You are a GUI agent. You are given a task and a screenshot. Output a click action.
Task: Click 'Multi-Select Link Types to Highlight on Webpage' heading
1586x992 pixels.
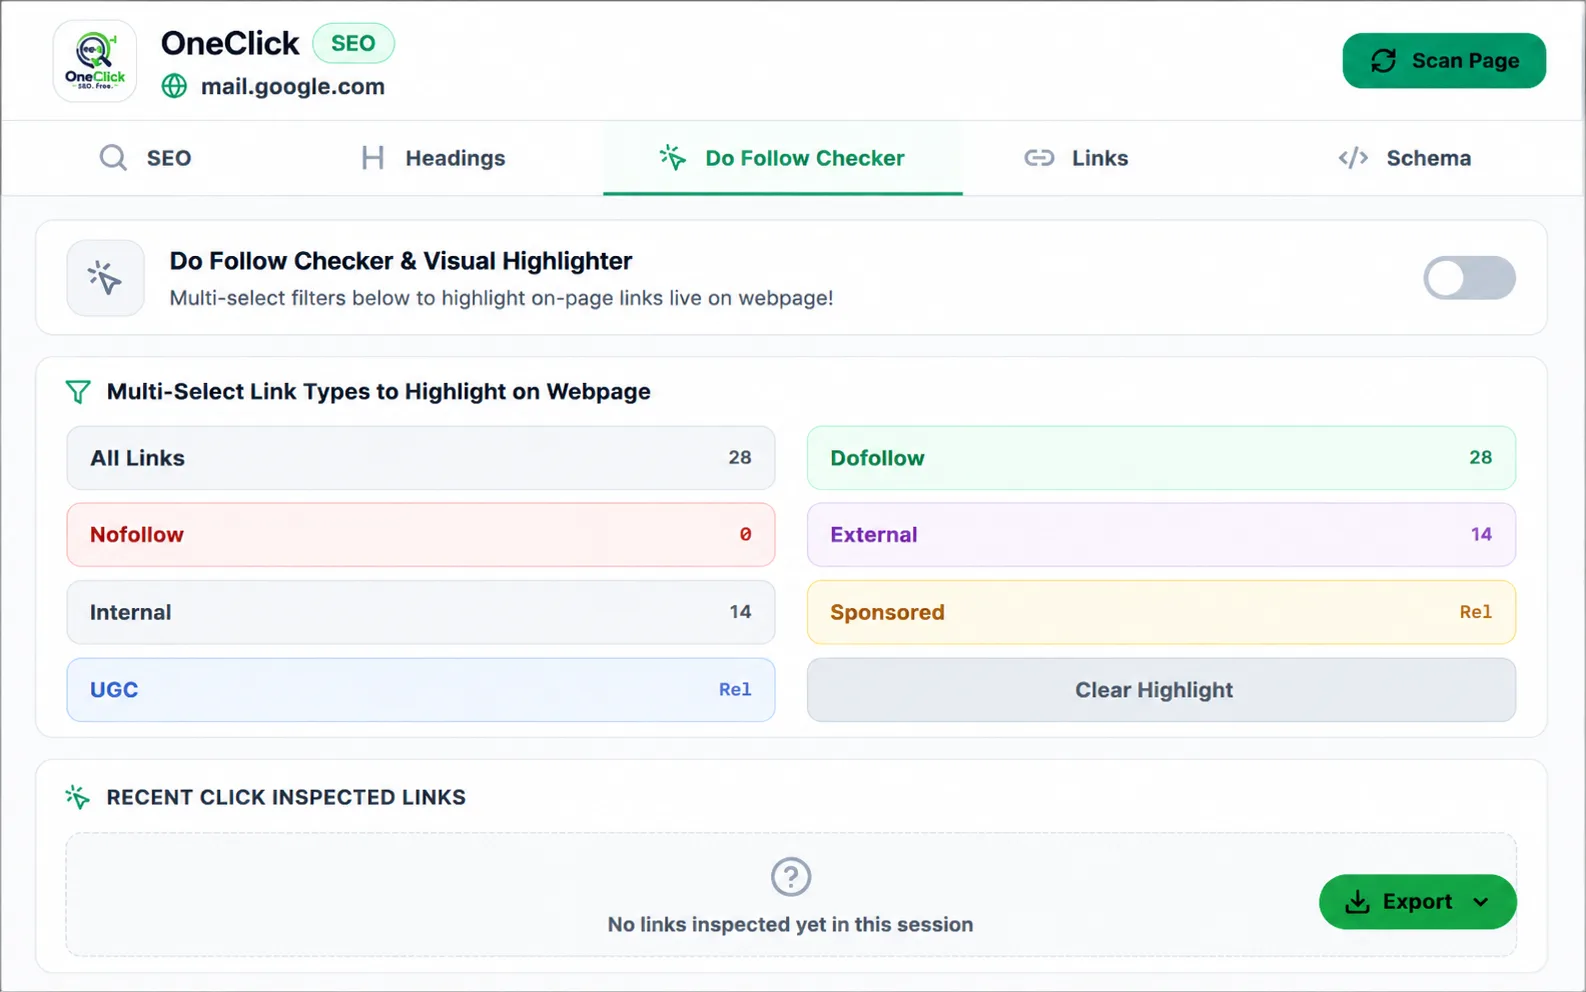(x=378, y=391)
